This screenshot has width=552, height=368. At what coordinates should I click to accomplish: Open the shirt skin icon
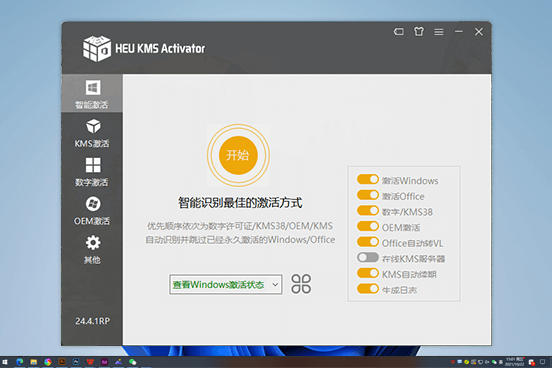click(x=419, y=32)
